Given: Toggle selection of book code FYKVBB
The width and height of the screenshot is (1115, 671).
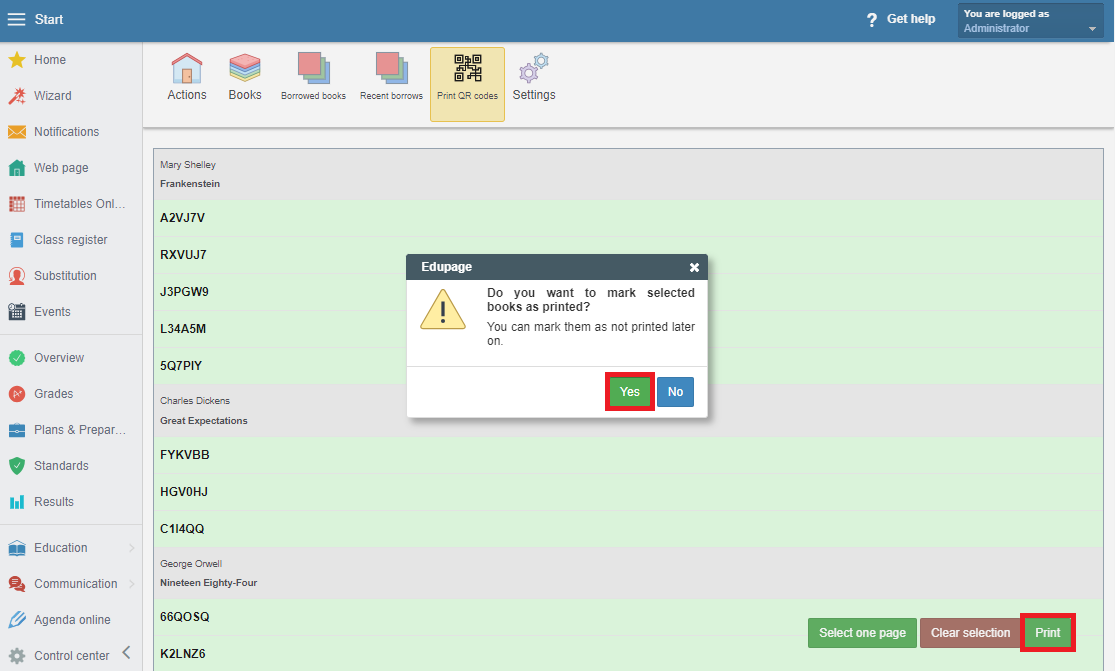Looking at the screenshot, I should pyautogui.click(x=185, y=455).
